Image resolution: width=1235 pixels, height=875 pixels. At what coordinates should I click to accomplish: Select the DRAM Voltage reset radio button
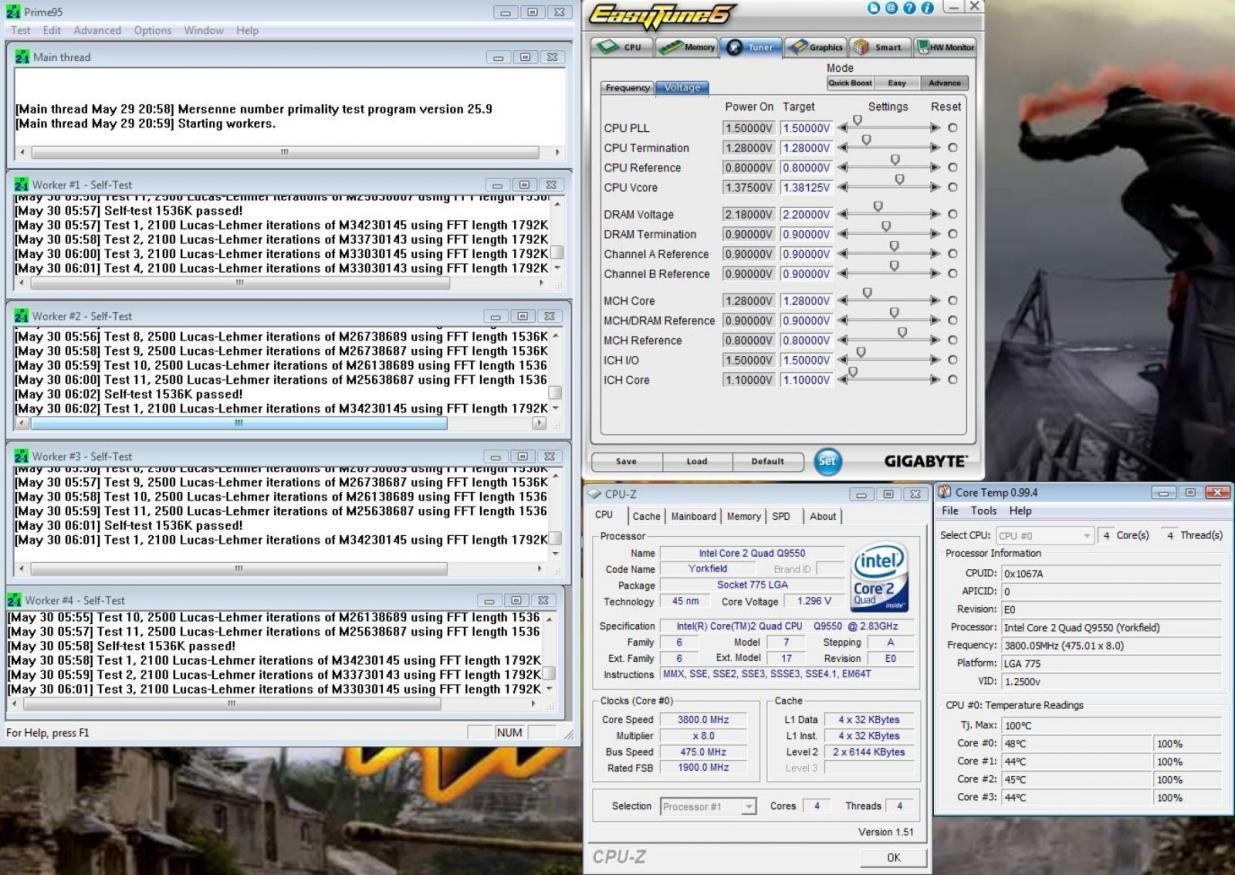952,215
